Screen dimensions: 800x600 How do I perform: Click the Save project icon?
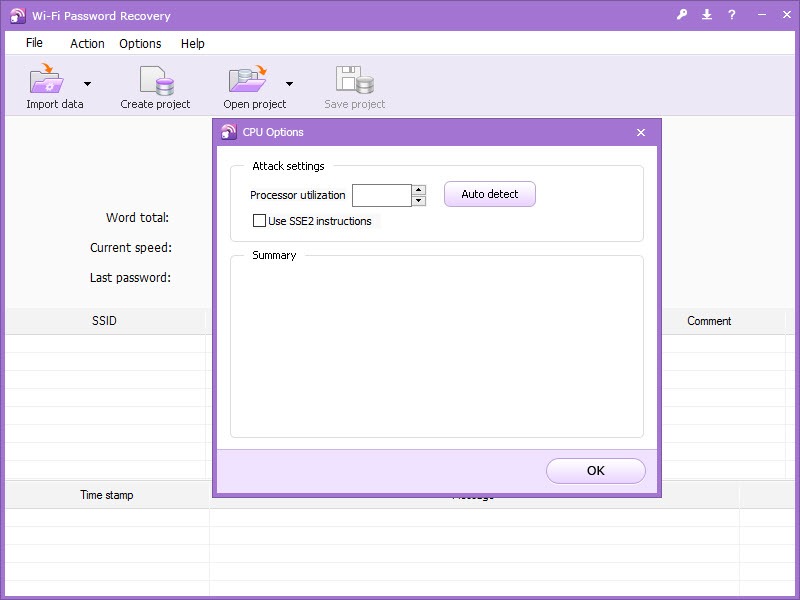(355, 80)
